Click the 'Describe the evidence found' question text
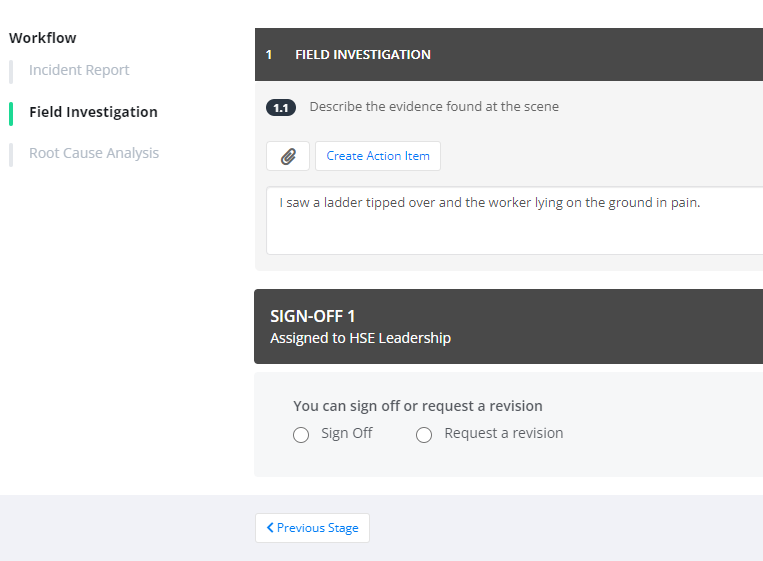The height and width of the screenshot is (561, 763). (434, 107)
